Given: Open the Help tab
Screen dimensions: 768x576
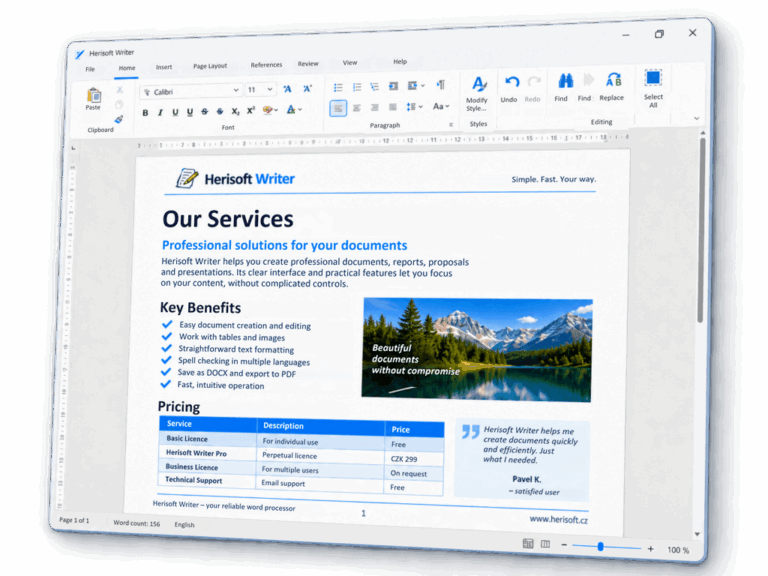Looking at the screenshot, I should 400,62.
